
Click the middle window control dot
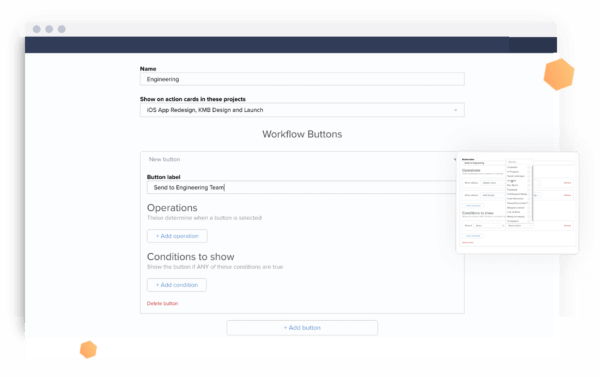[49, 29]
